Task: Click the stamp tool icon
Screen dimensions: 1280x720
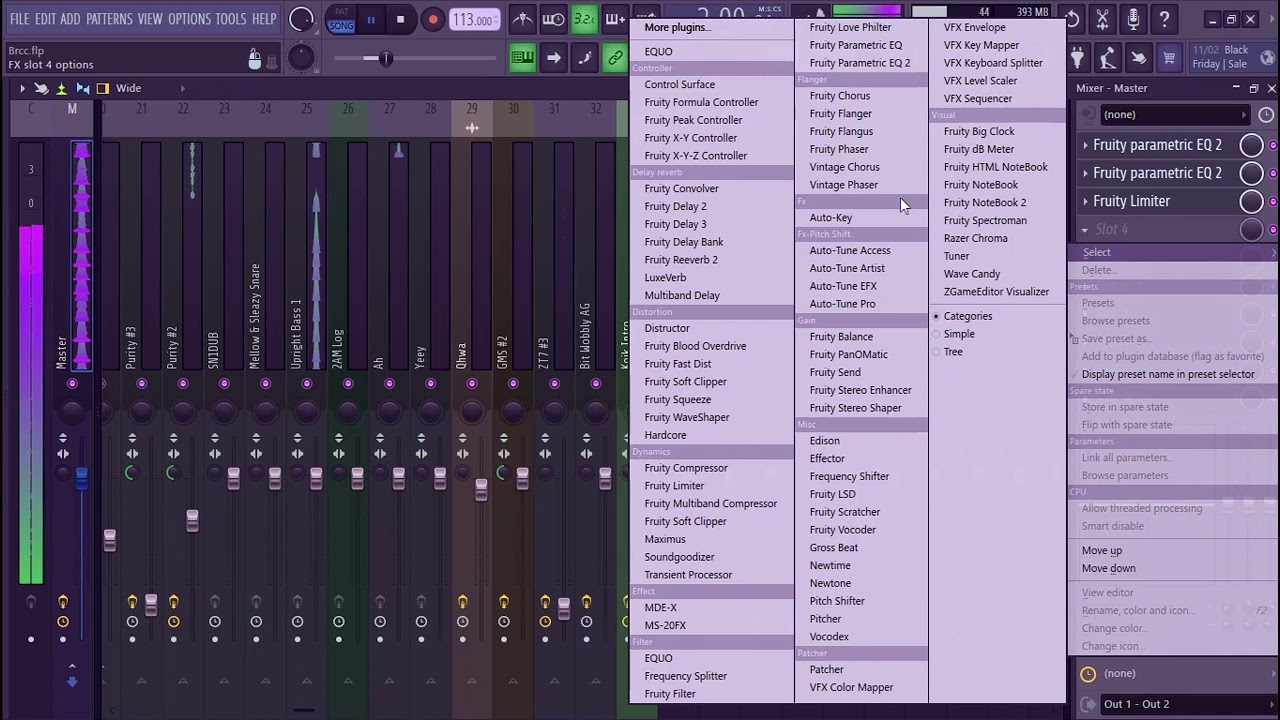Action: 1107,58
